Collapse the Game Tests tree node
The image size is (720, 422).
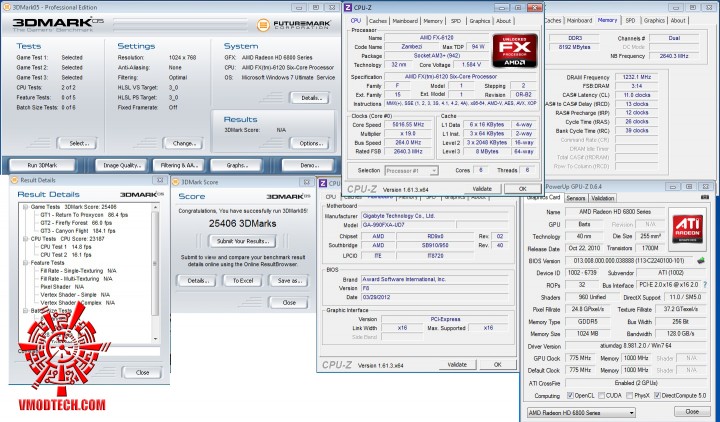coord(26,207)
